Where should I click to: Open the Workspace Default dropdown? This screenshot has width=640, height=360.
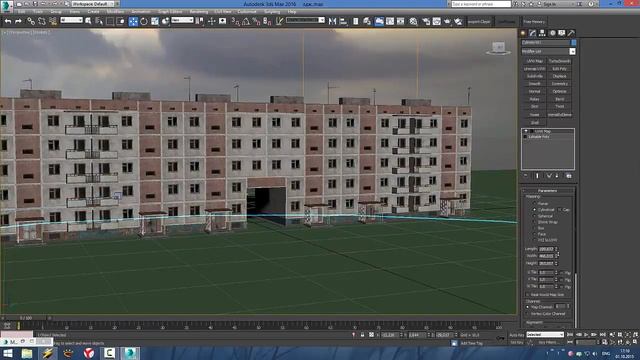tap(93, 4)
